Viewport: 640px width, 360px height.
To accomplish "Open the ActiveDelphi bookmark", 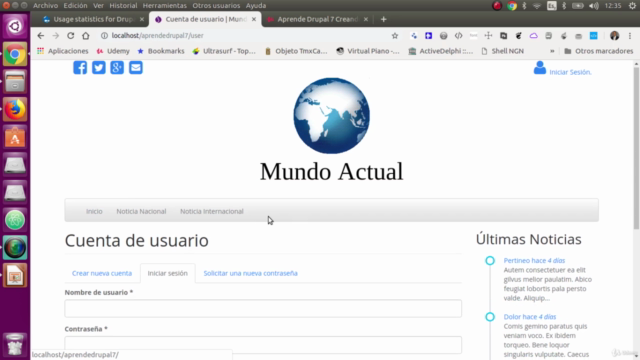I will pos(441,51).
